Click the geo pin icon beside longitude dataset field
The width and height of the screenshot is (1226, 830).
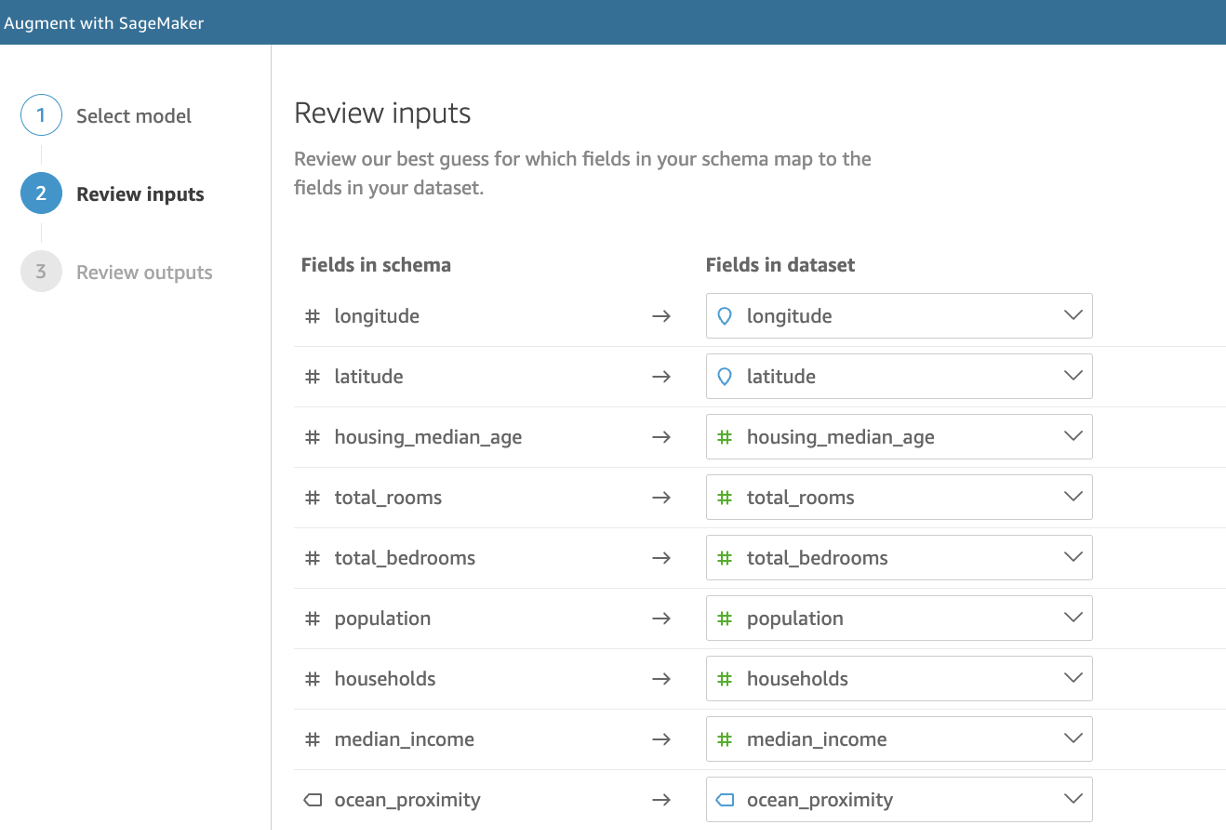click(725, 316)
